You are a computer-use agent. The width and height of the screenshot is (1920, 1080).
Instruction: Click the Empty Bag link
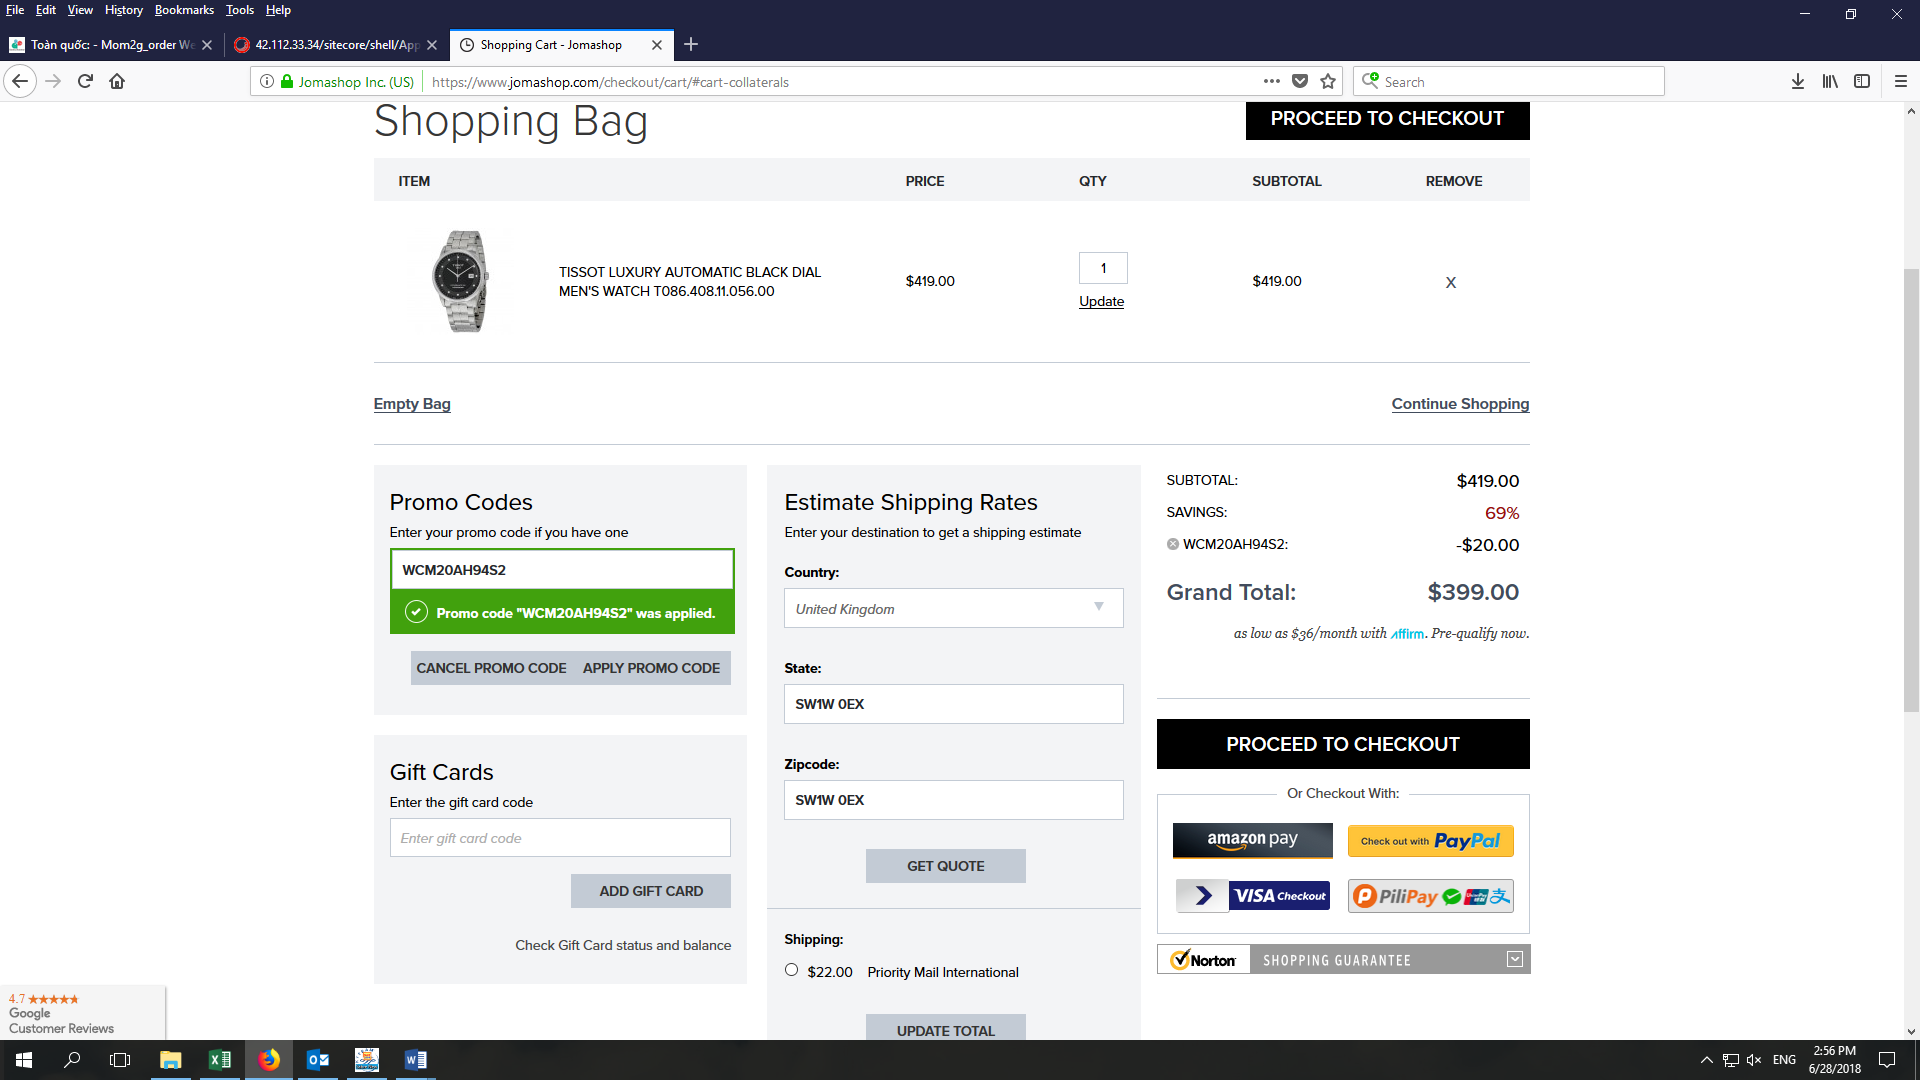[412, 404]
